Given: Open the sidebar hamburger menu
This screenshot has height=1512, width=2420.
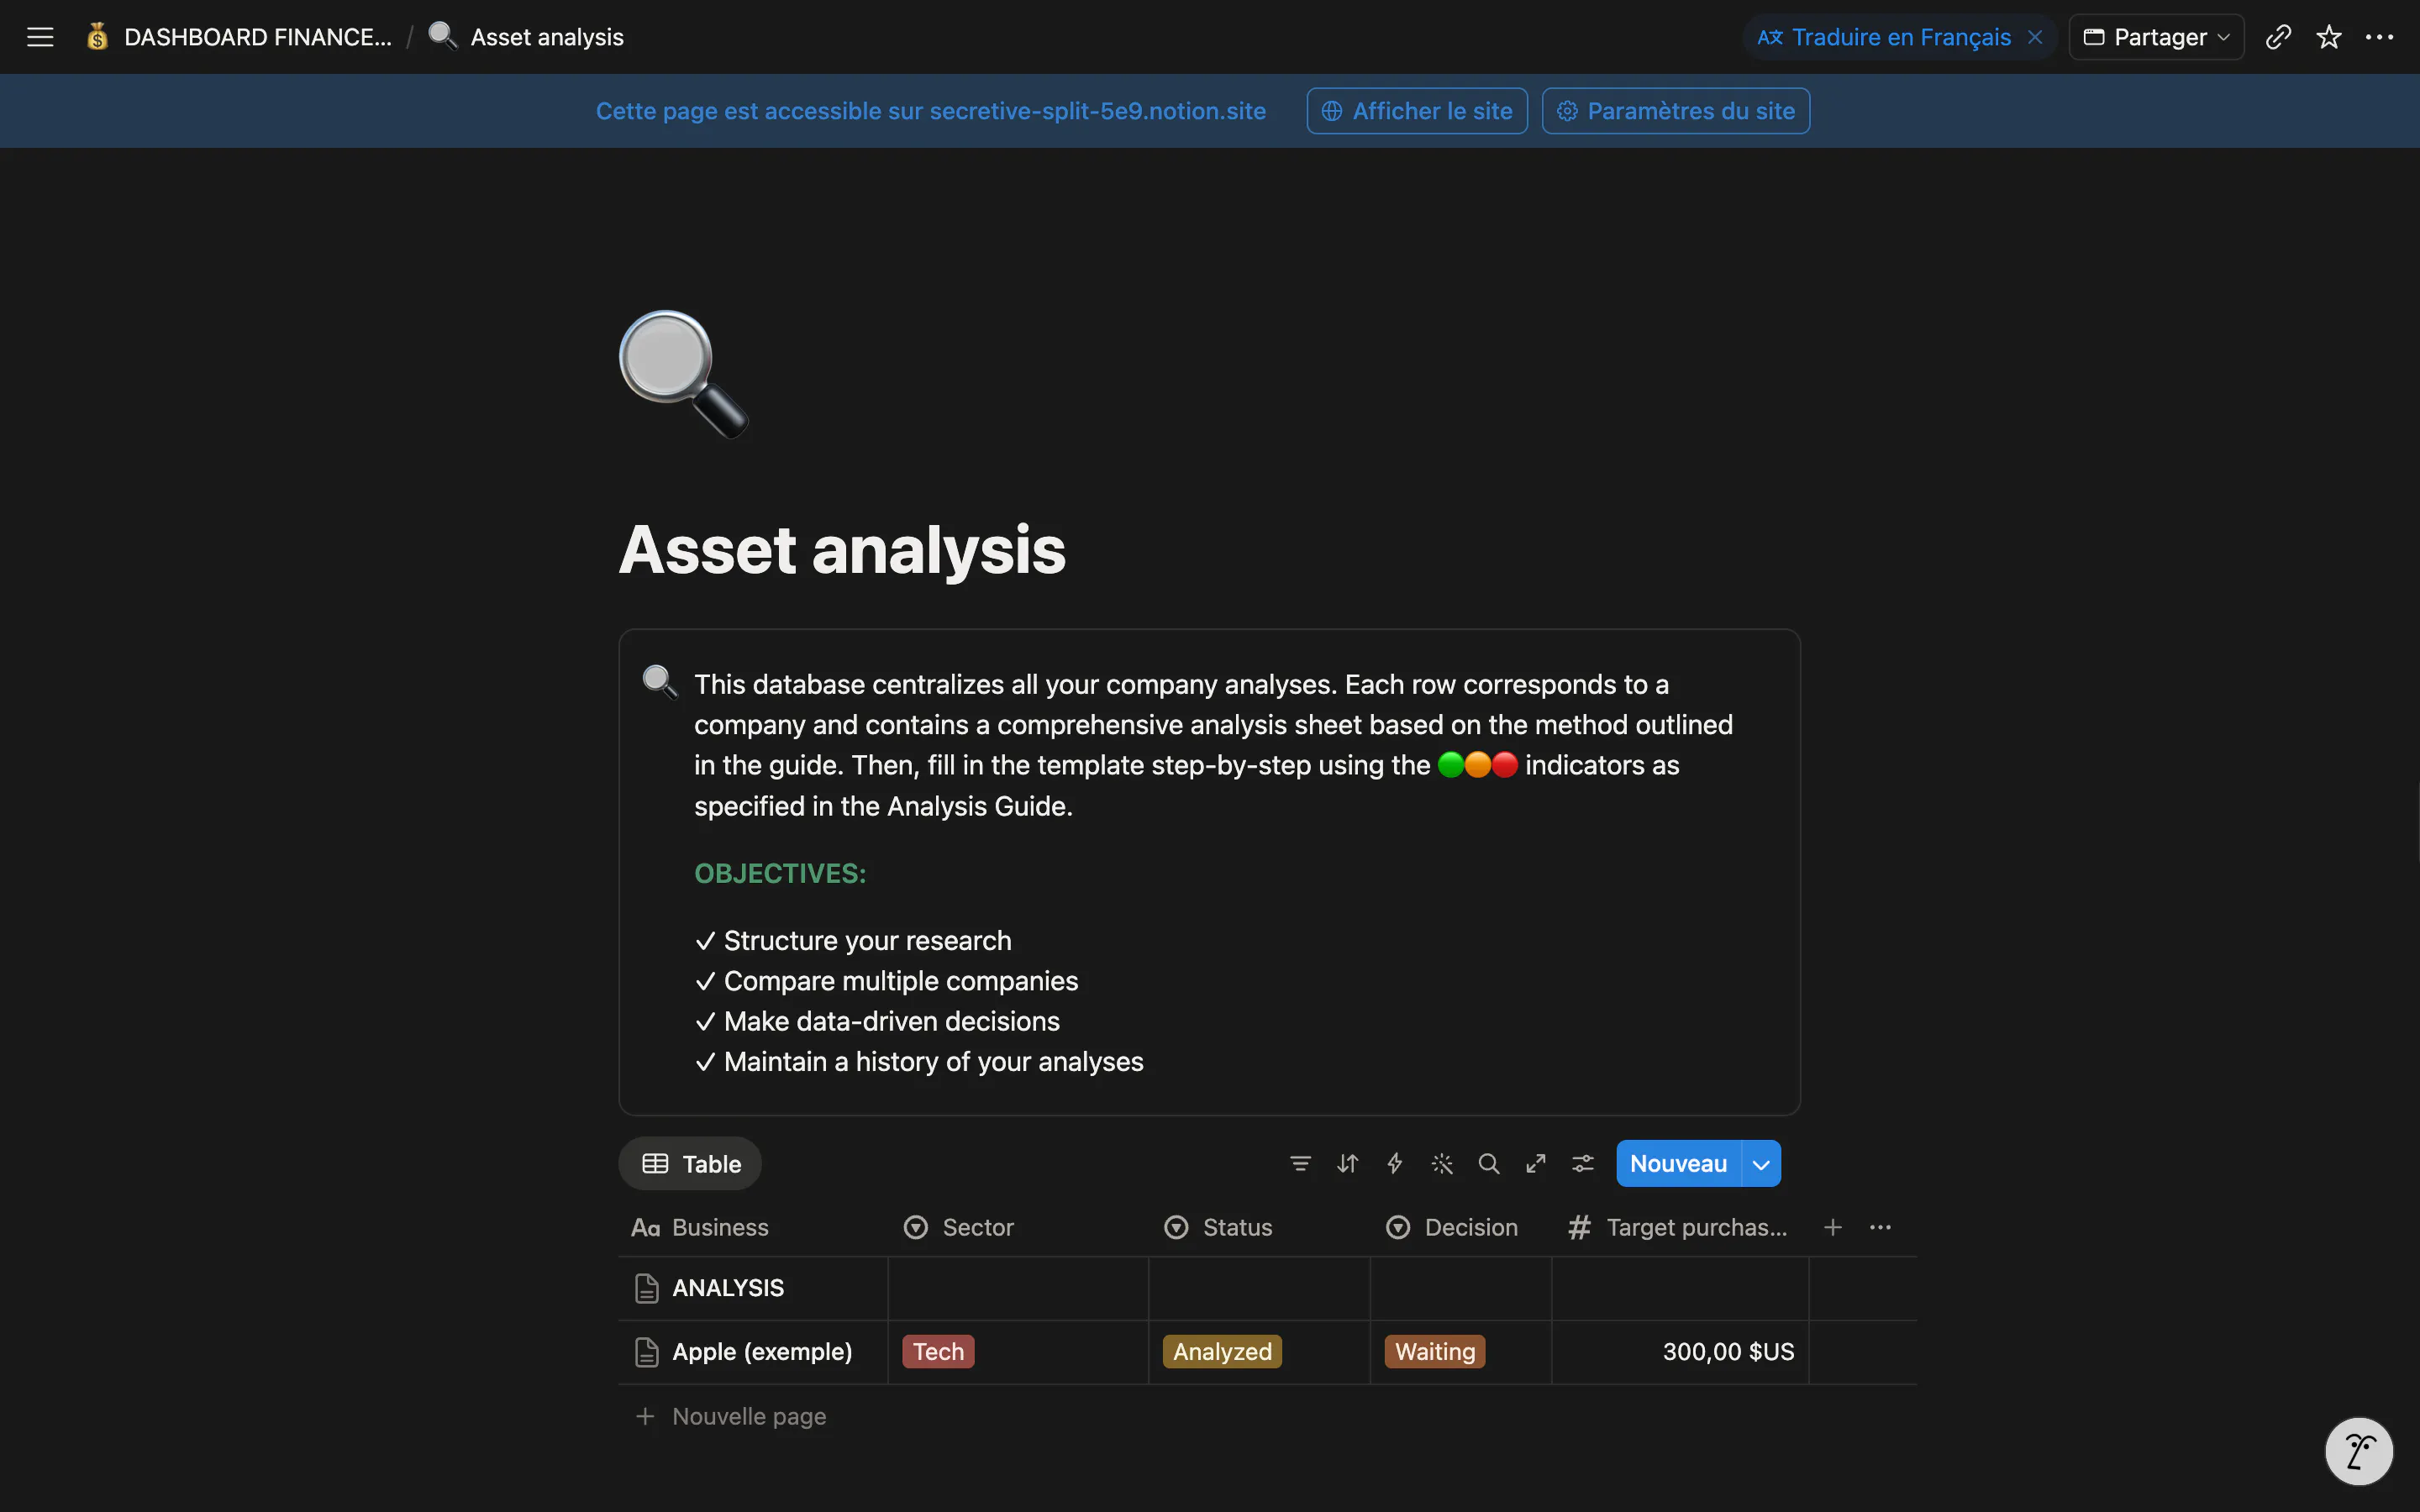Looking at the screenshot, I should tap(40, 37).
